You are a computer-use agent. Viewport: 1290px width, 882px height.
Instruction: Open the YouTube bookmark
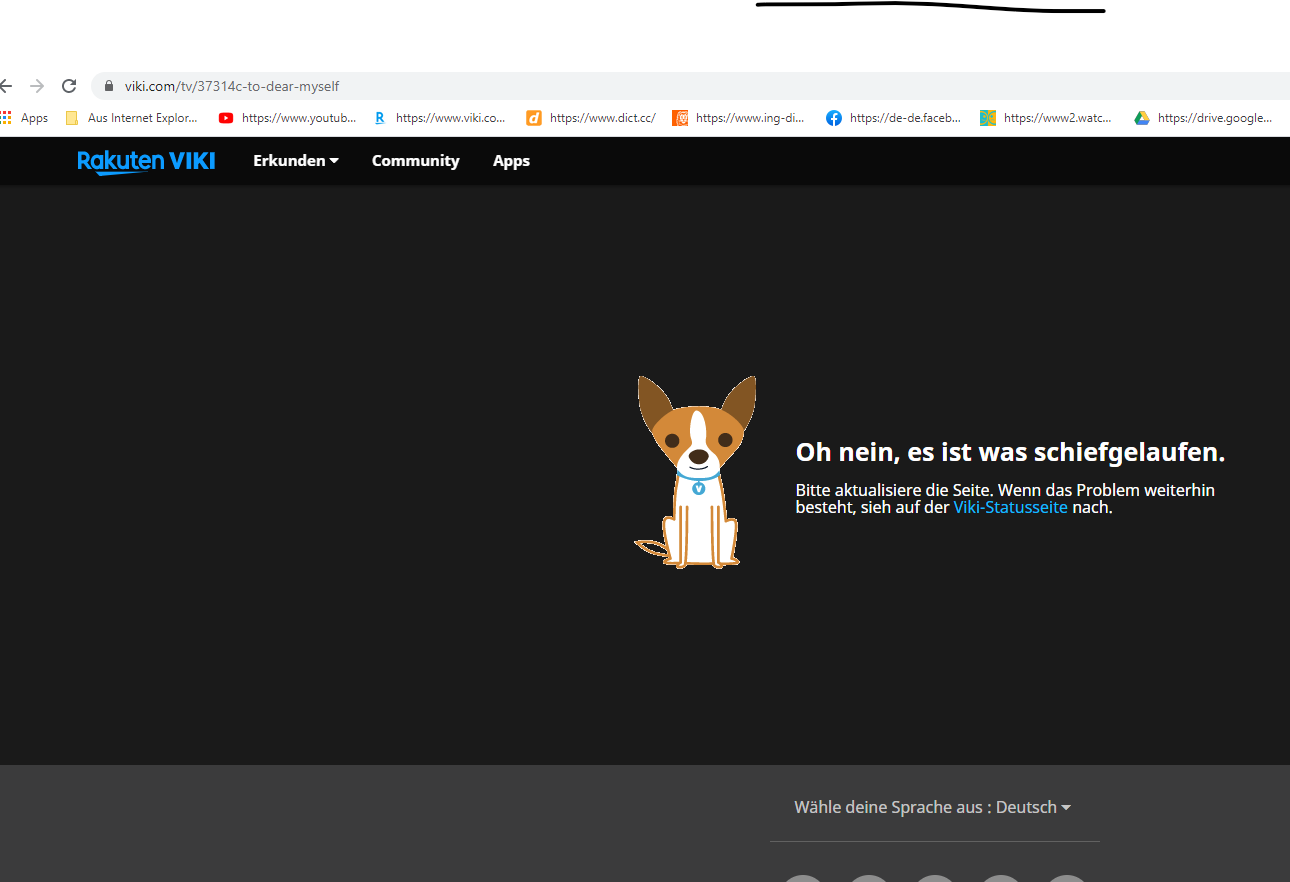(287, 118)
